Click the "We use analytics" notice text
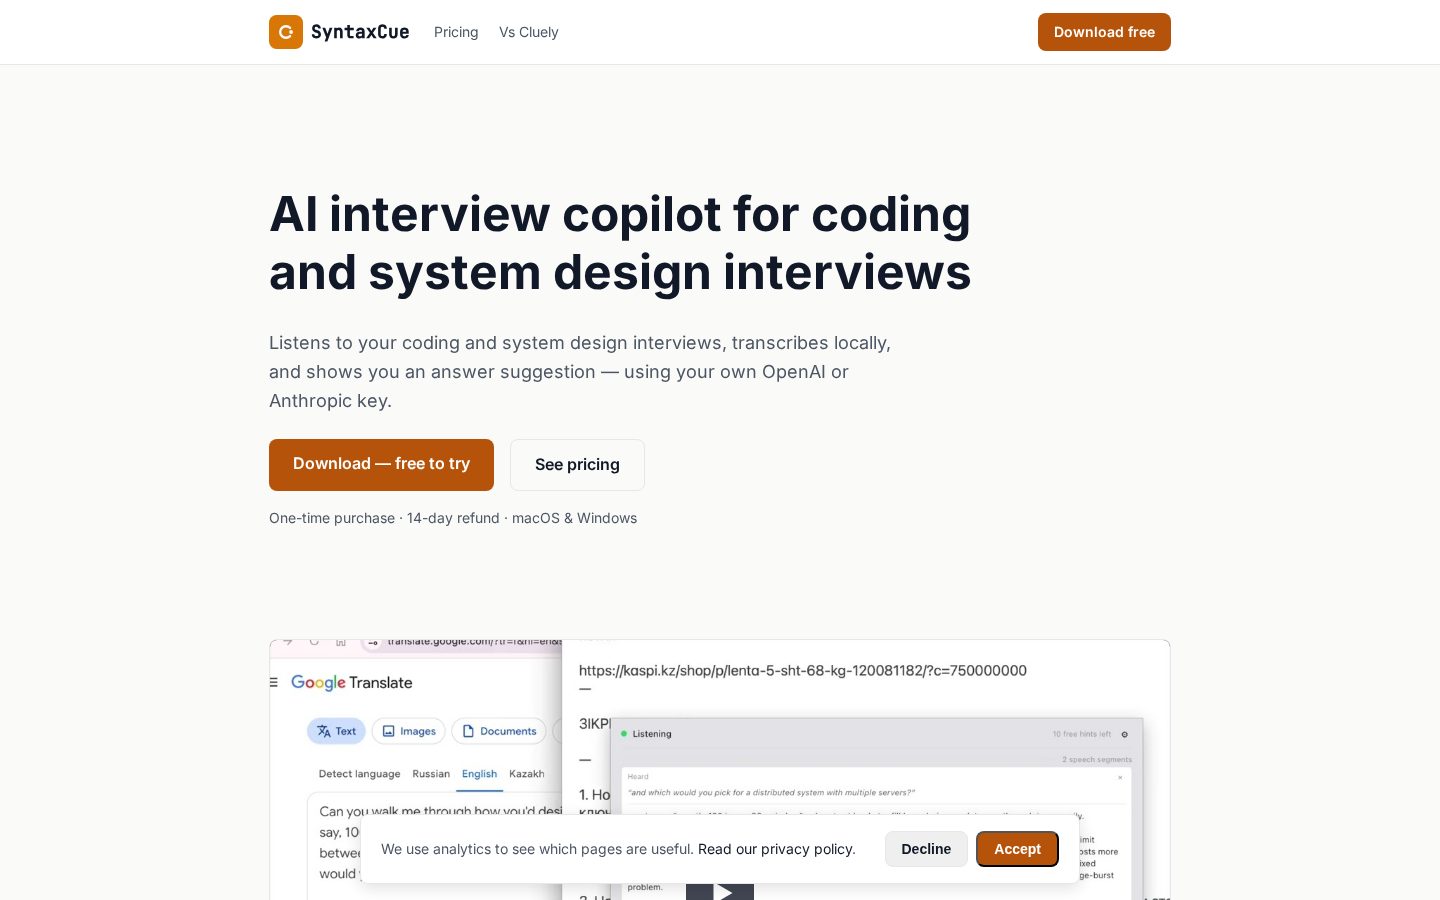This screenshot has width=1440, height=900. [537, 849]
